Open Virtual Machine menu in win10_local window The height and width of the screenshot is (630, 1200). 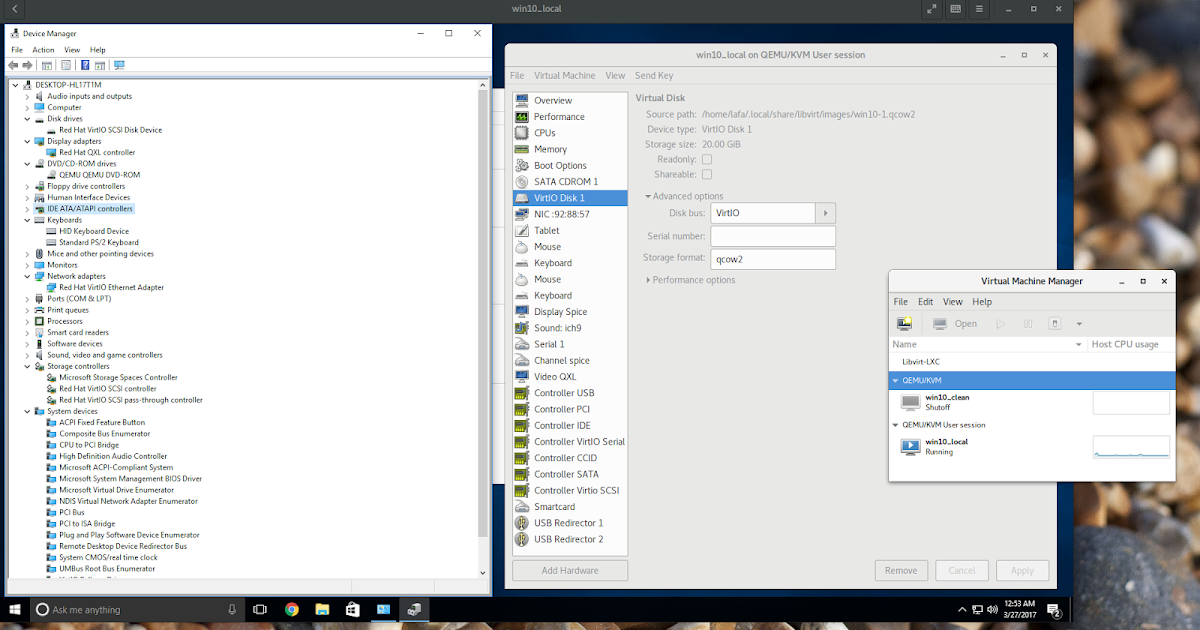click(x=564, y=75)
